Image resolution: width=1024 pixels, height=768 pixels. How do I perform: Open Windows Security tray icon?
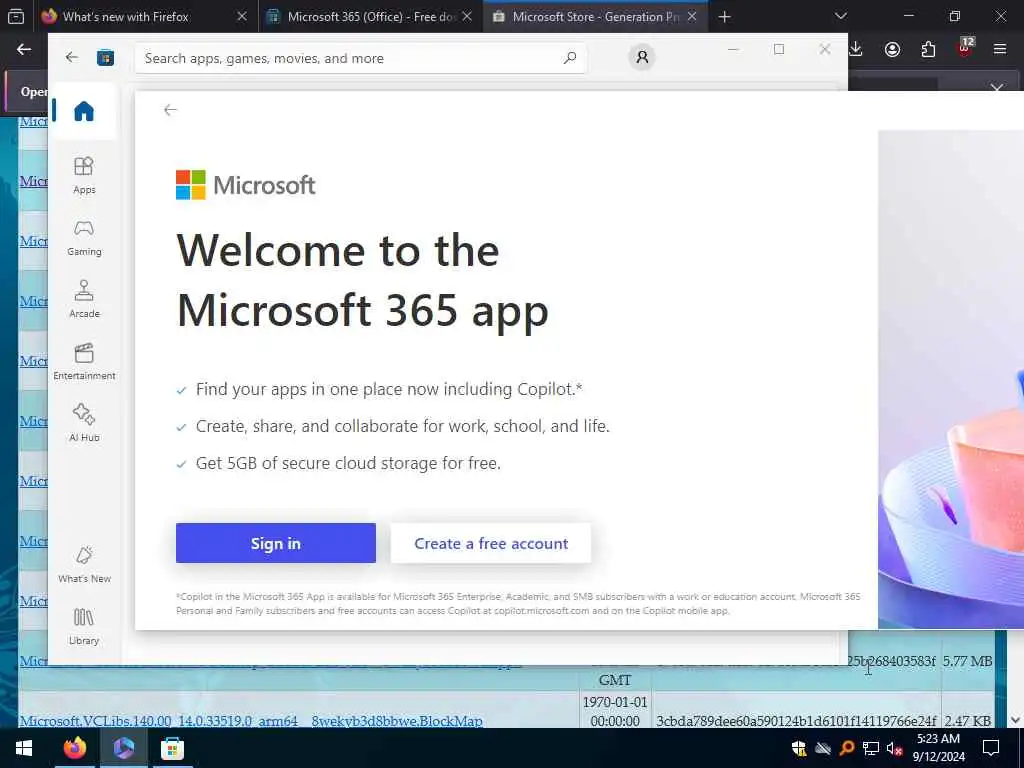pos(798,748)
